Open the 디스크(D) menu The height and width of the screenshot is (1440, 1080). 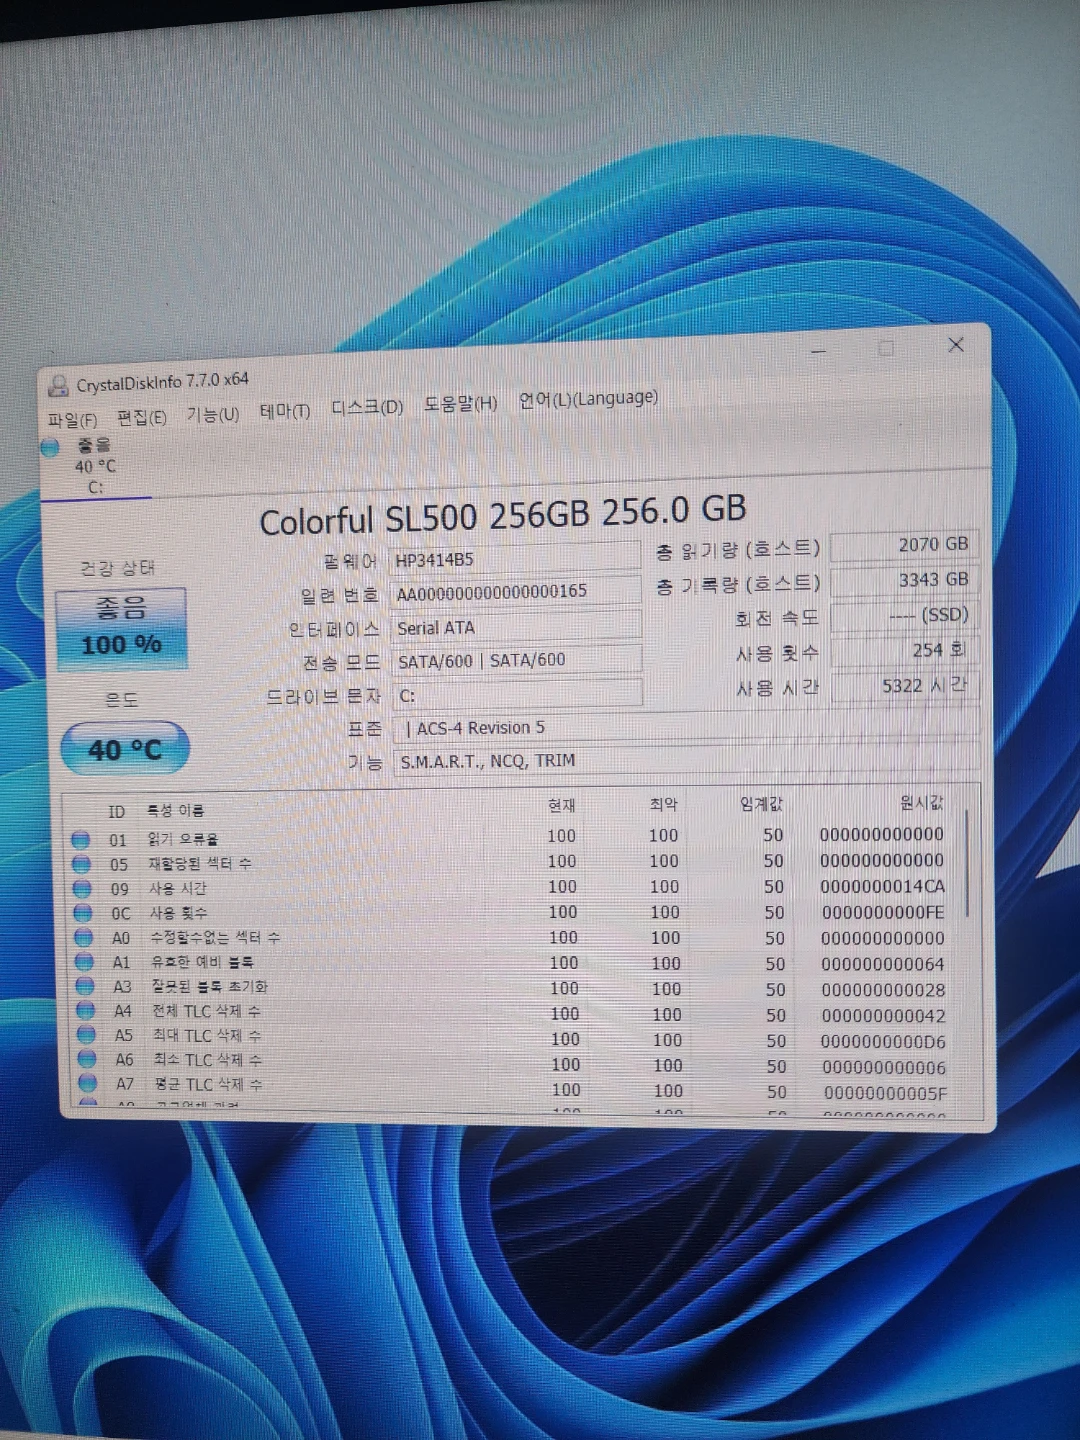(366, 407)
